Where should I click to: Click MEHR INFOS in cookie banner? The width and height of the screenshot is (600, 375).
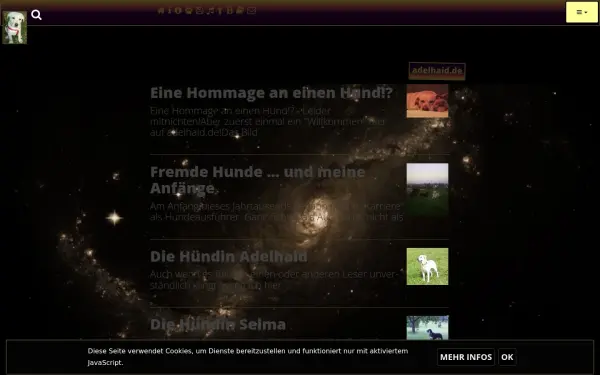point(466,357)
